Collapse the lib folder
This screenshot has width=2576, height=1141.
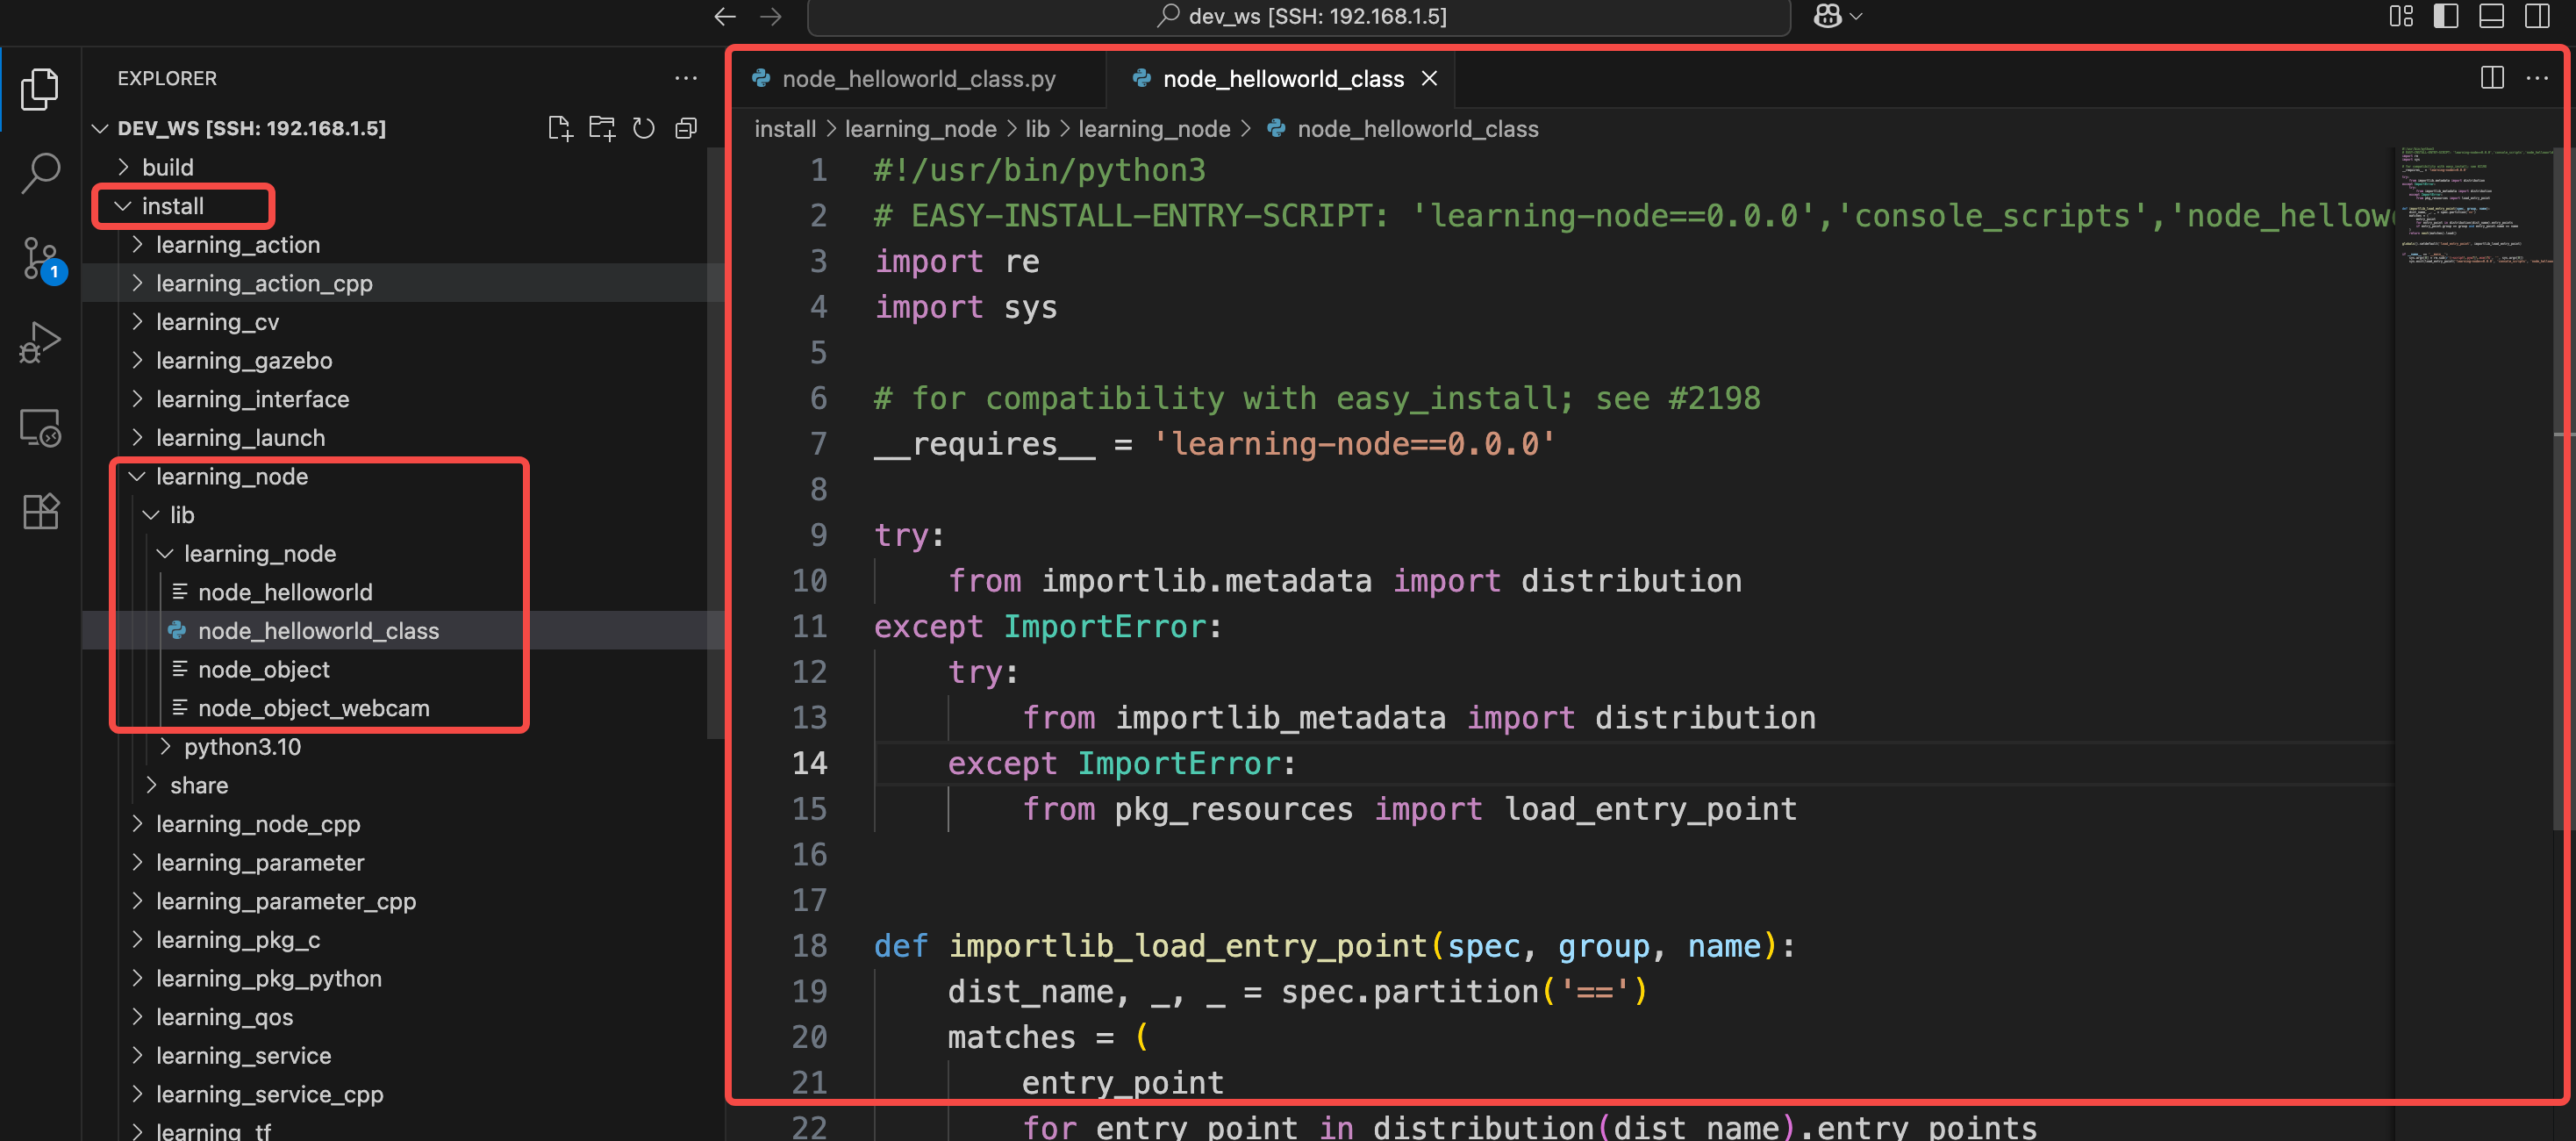pyautogui.click(x=181, y=515)
